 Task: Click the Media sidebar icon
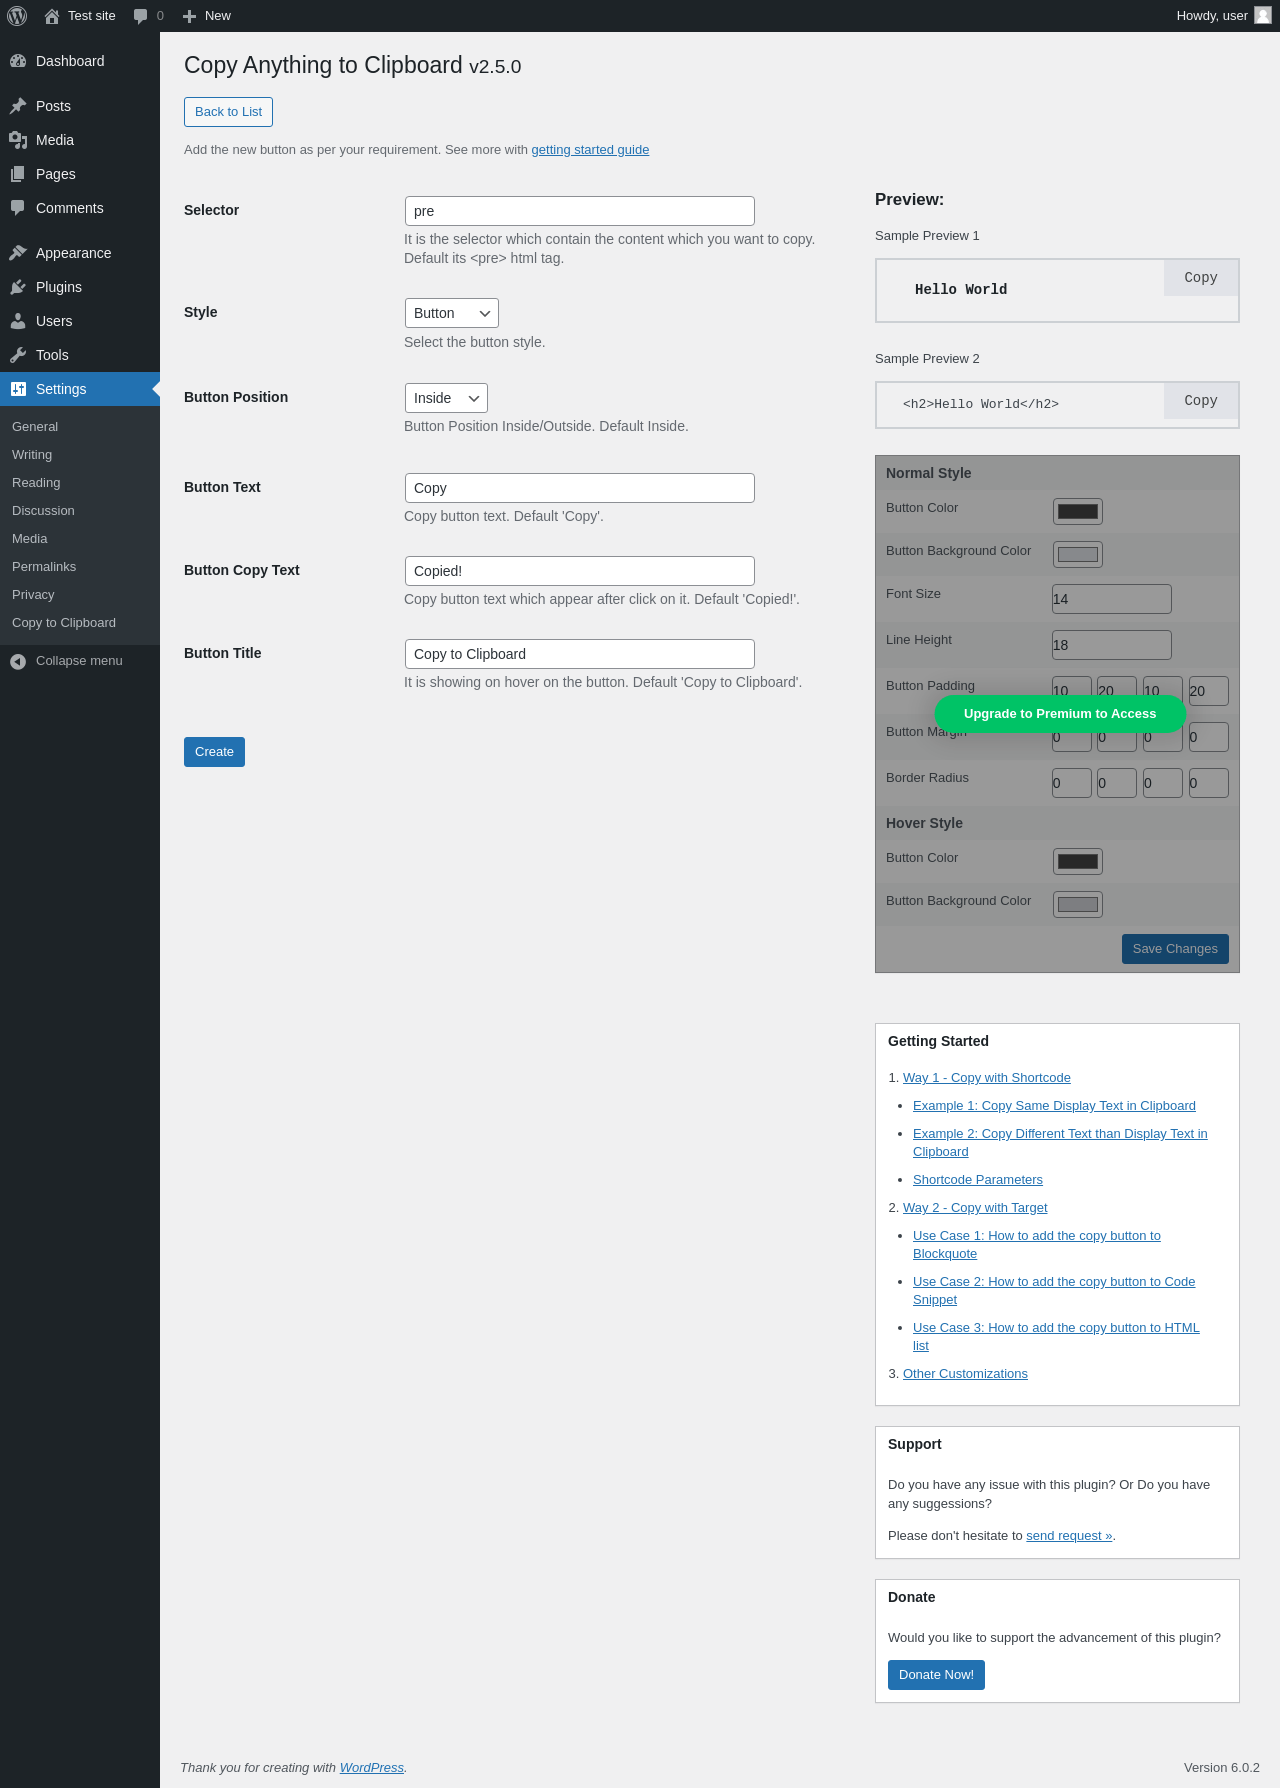pyautogui.click(x=18, y=140)
